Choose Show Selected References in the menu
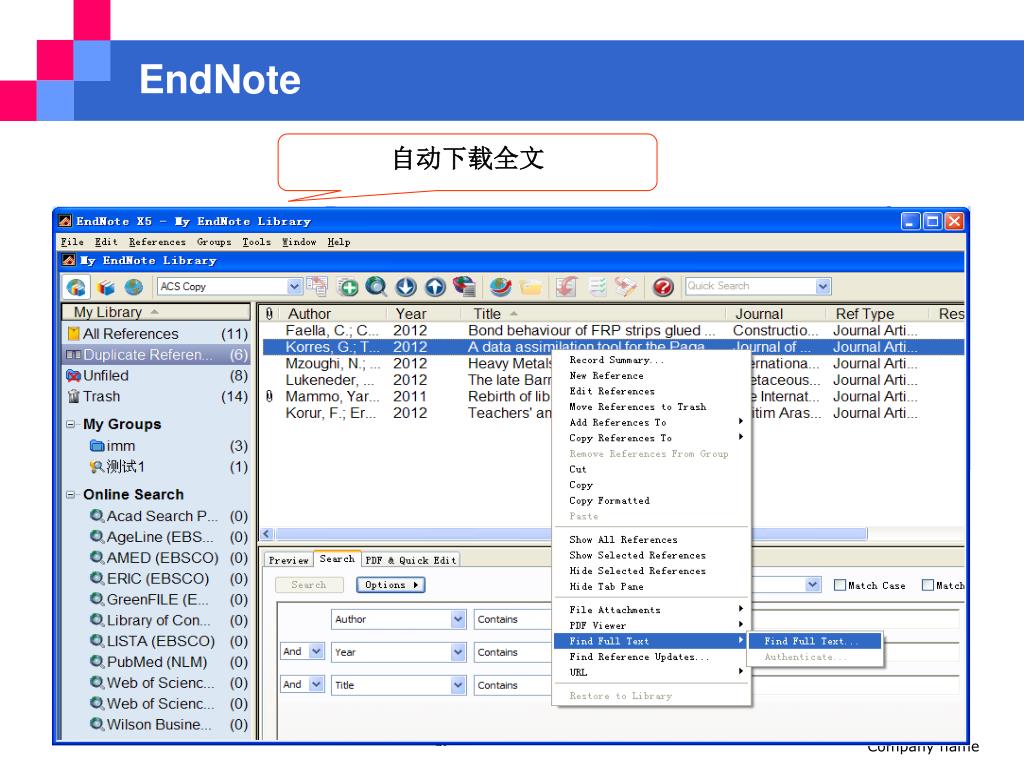 point(650,555)
